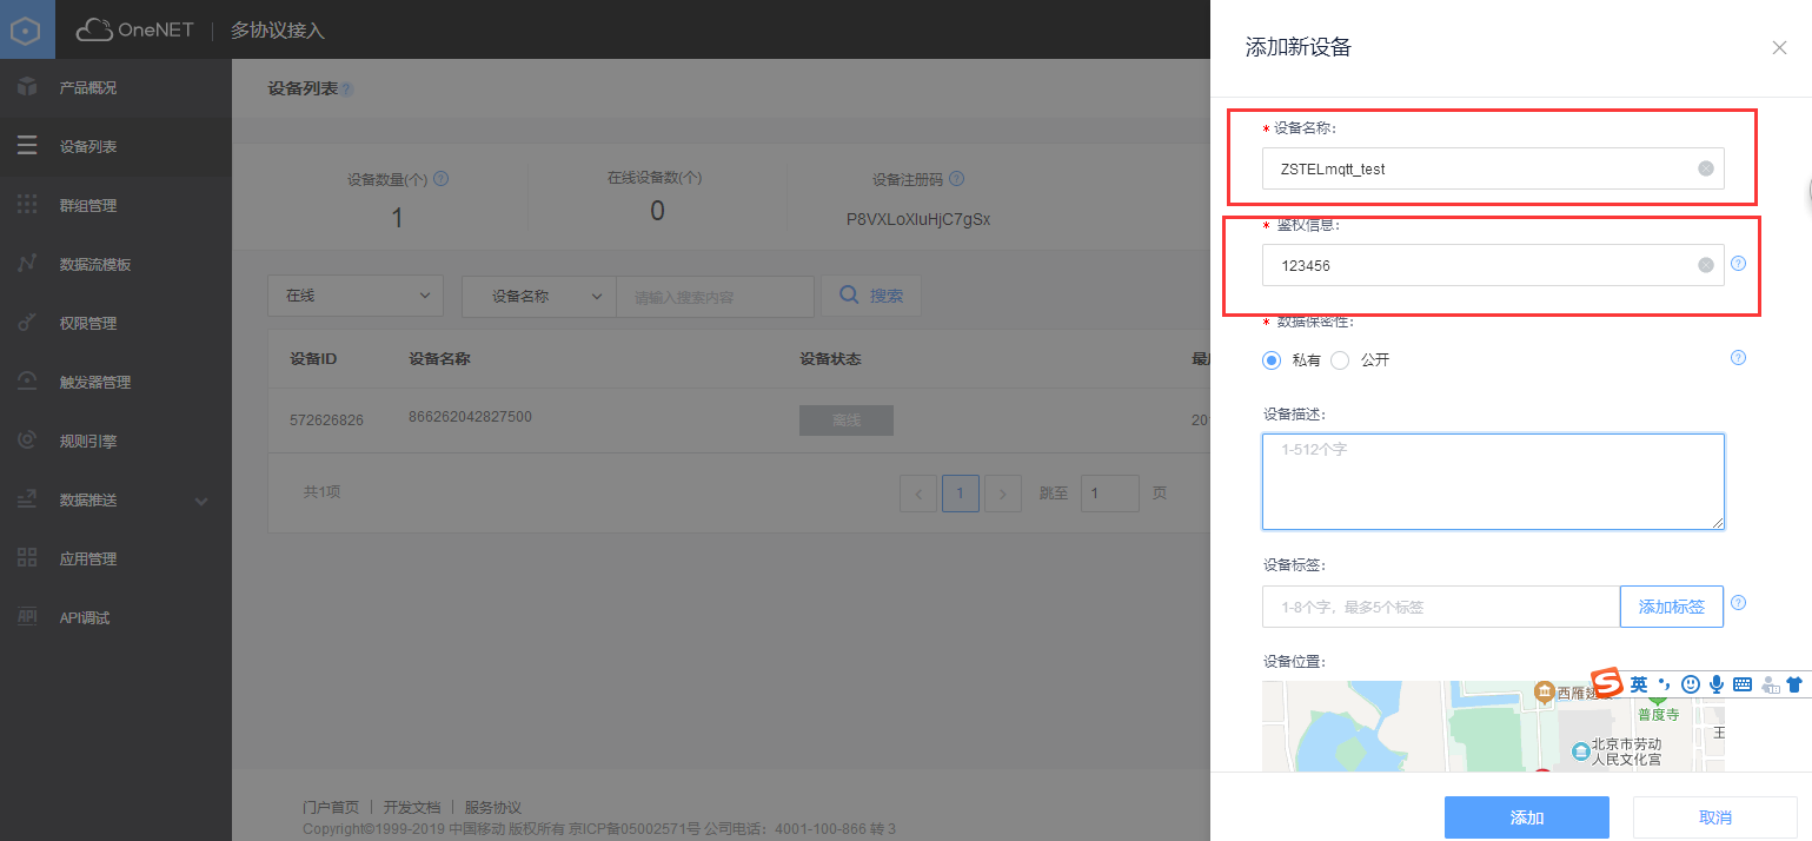This screenshot has width=1812, height=841.
Task: Click the IME soft keyboard icon
Action: [1742, 685]
